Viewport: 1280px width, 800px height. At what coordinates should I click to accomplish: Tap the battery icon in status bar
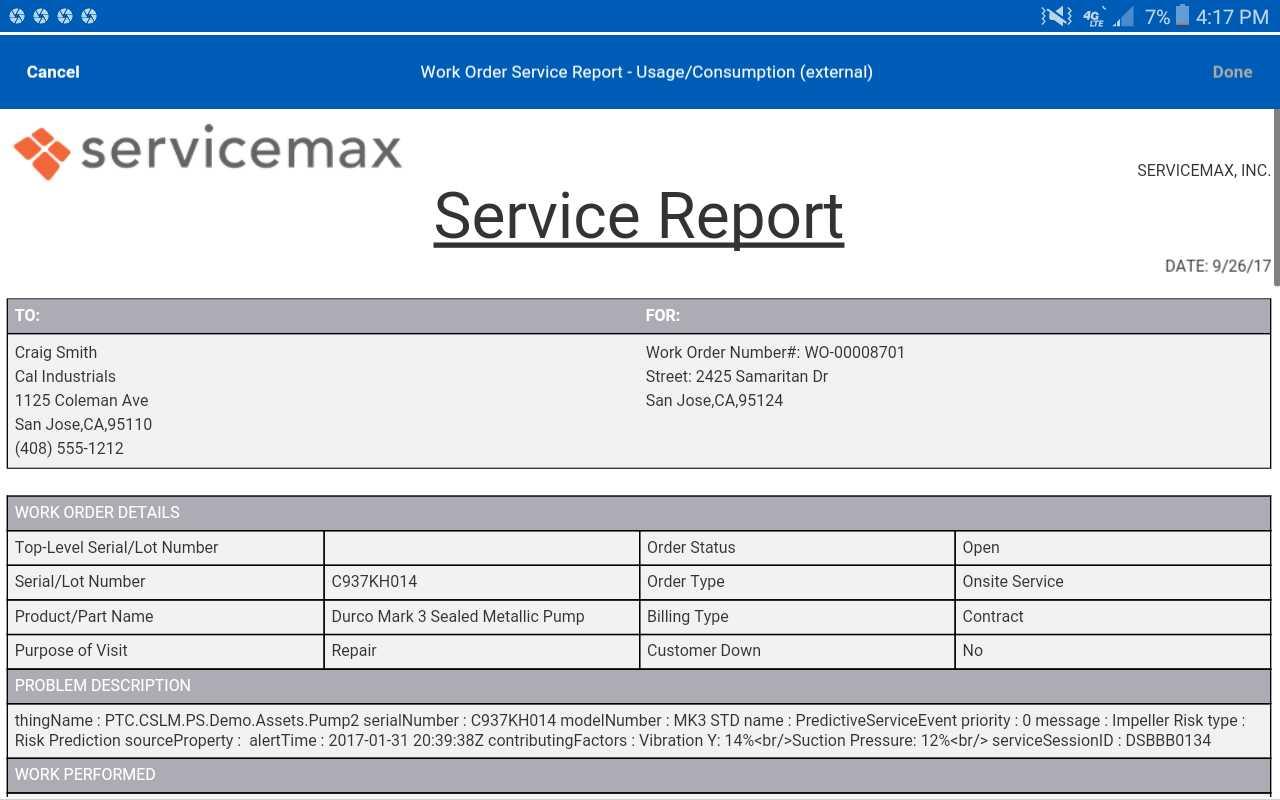click(1184, 16)
